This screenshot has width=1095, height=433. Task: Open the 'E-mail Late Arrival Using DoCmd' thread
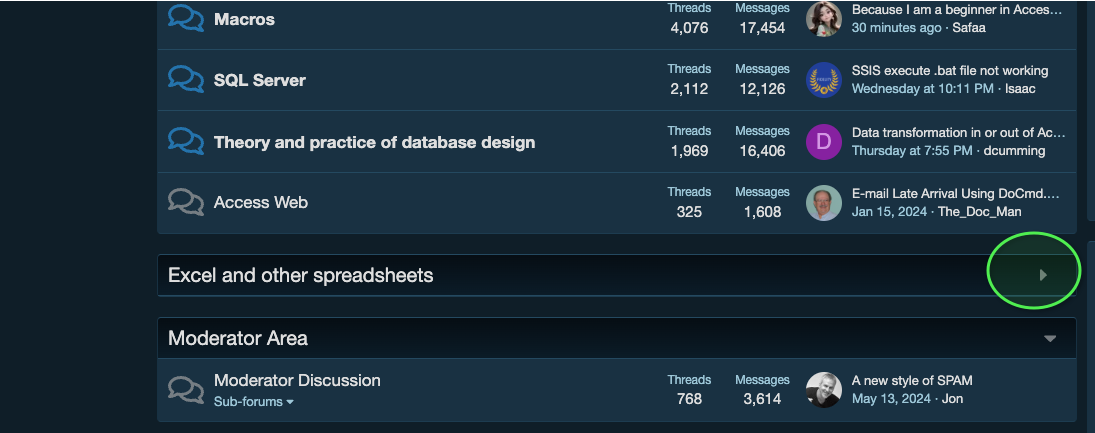[x=956, y=194]
